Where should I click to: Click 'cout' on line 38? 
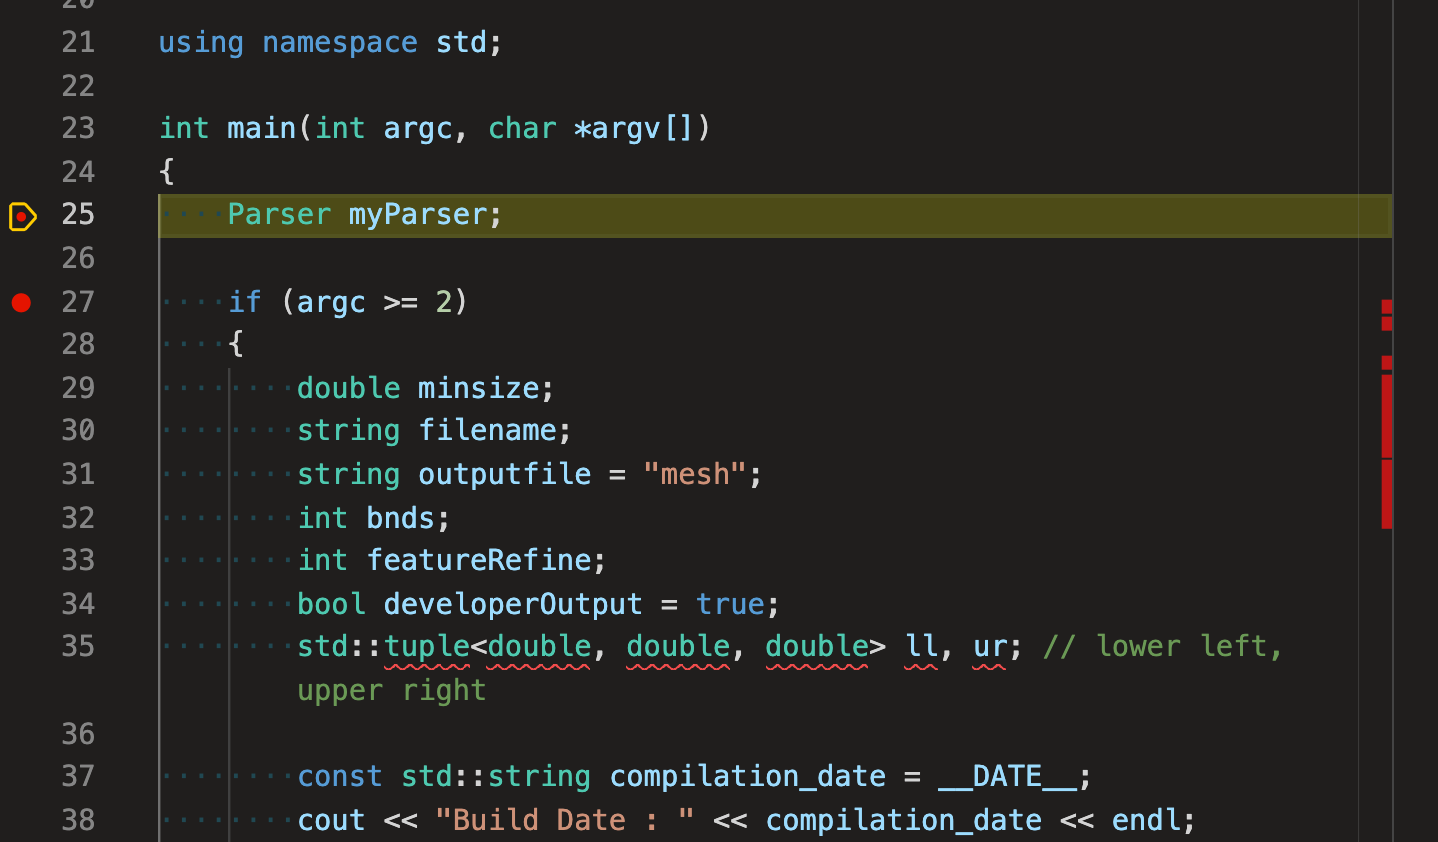pos(331,820)
